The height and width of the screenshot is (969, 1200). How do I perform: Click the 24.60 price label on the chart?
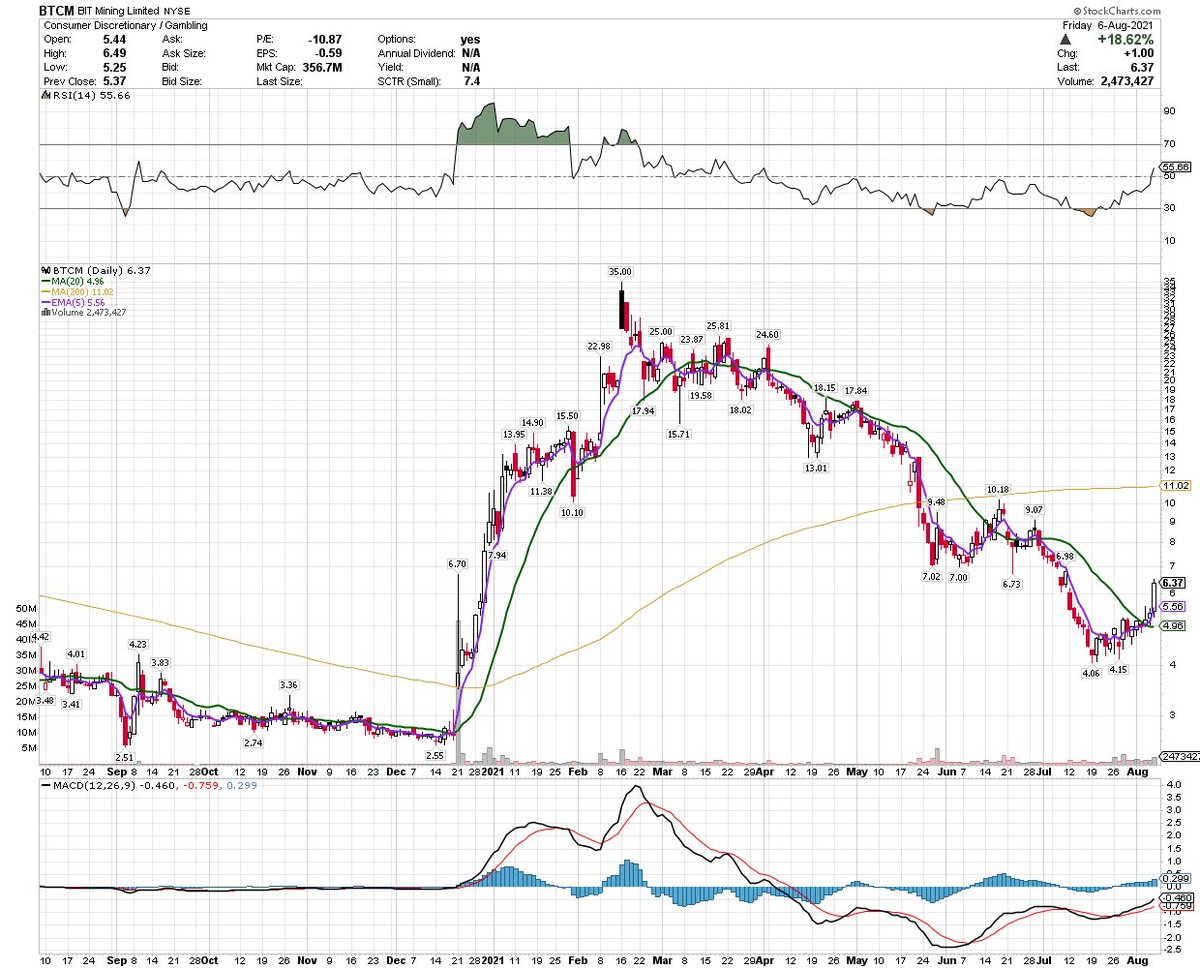point(768,334)
